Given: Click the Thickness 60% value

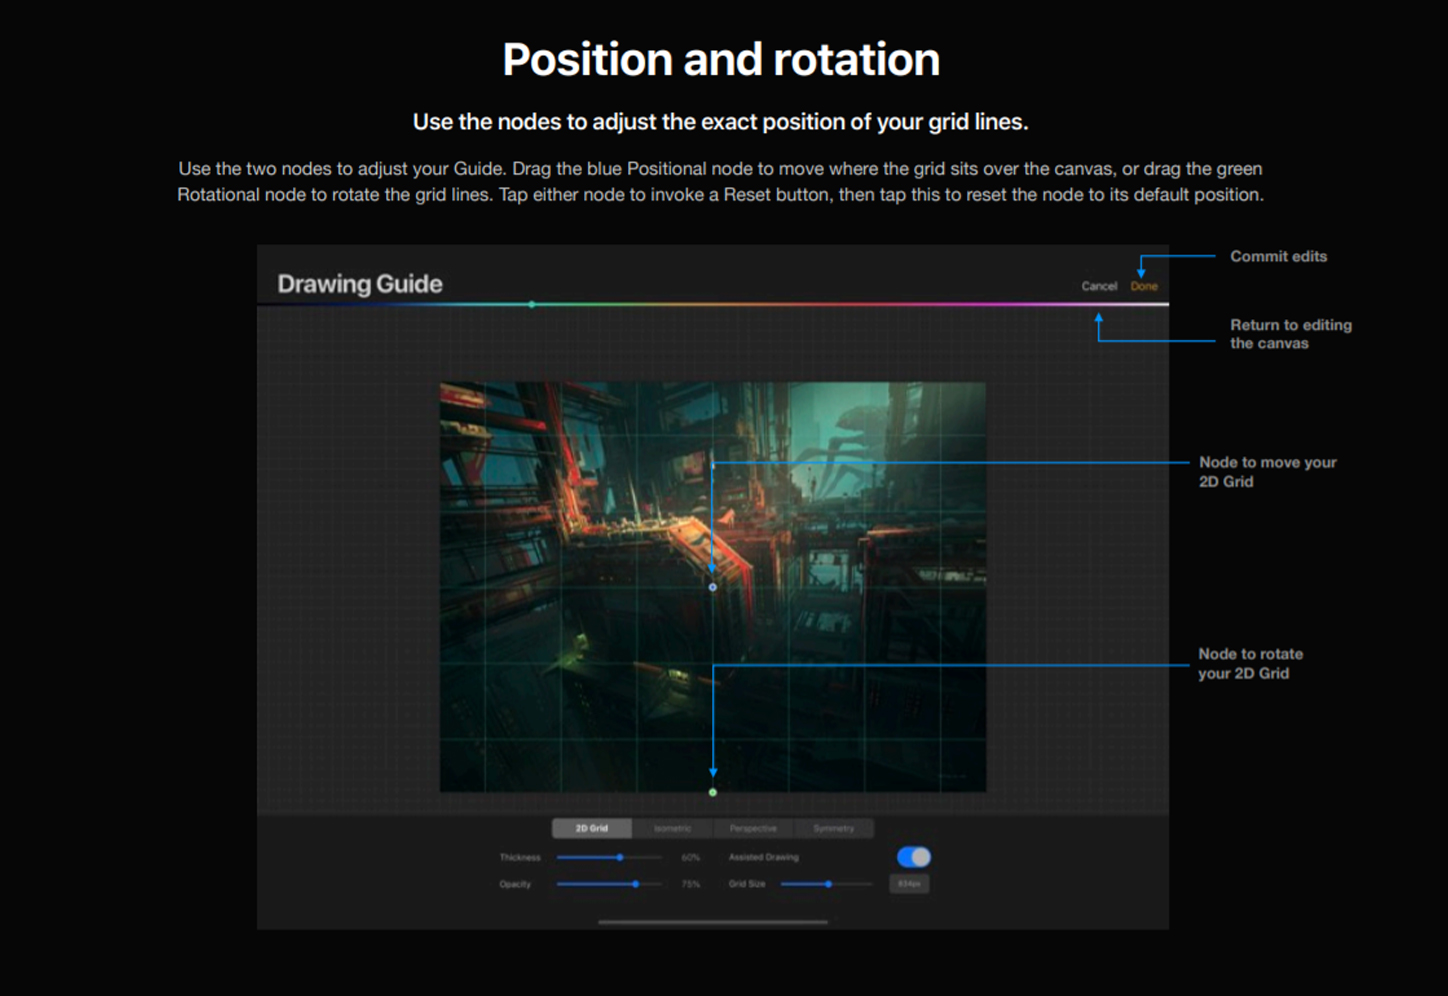Looking at the screenshot, I should 690,858.
